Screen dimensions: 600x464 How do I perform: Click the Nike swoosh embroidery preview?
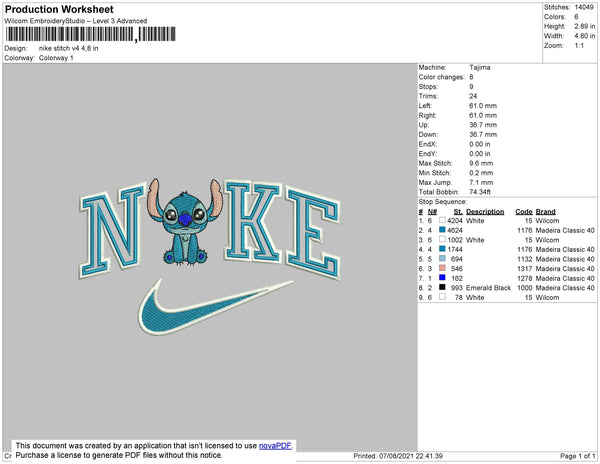point(214,307)
